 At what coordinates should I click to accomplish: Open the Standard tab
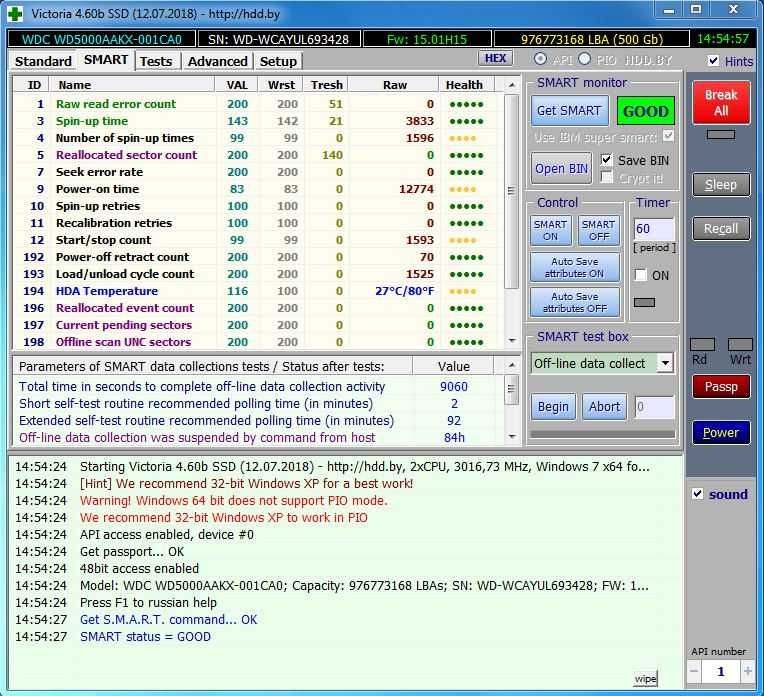coord(43,61)
